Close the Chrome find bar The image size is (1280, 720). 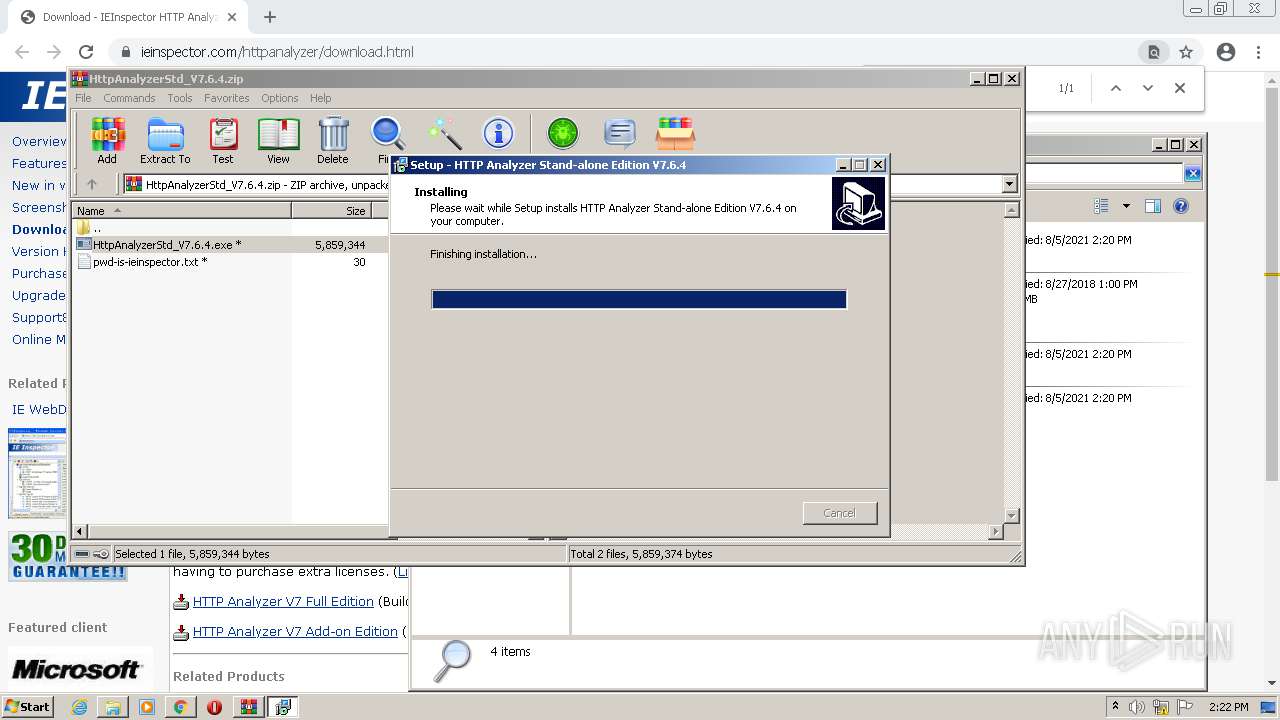[x=1180, y=88]
